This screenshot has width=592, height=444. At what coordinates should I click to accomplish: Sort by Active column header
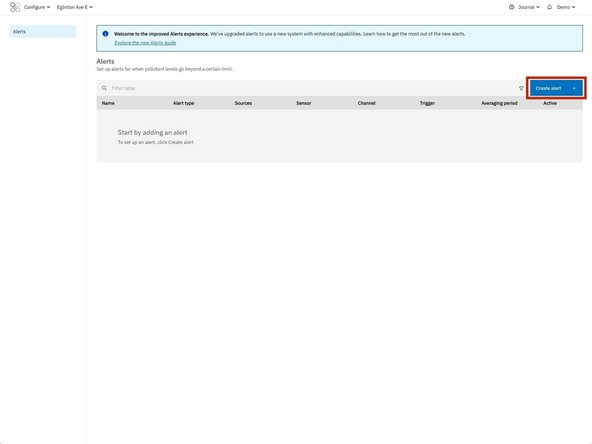550,103
